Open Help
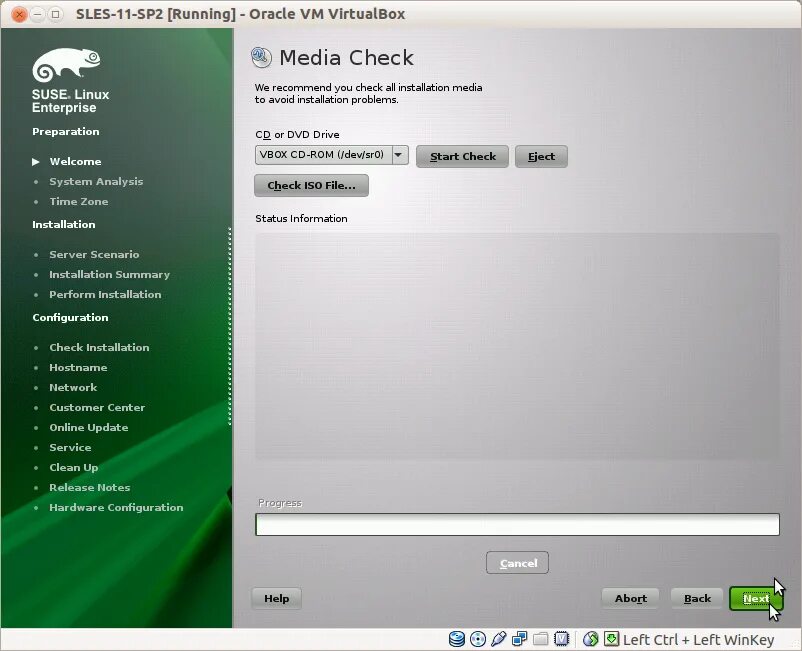 [276, 598]
